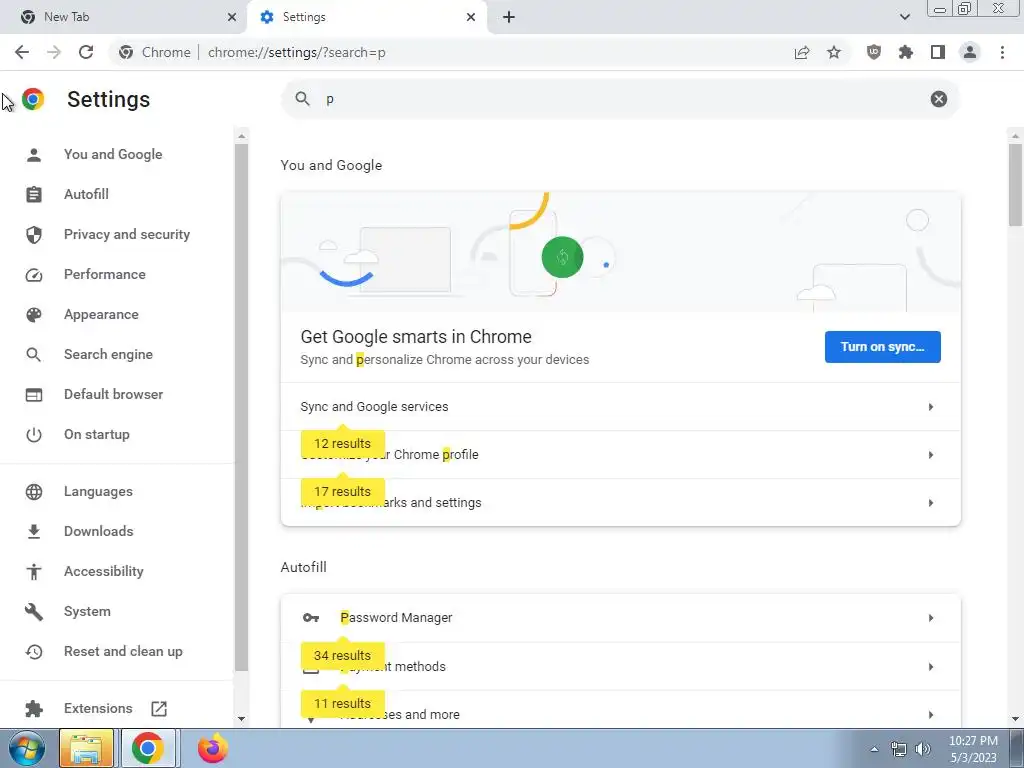
Task: Reload the Settings page
Action: pos(86,52)
